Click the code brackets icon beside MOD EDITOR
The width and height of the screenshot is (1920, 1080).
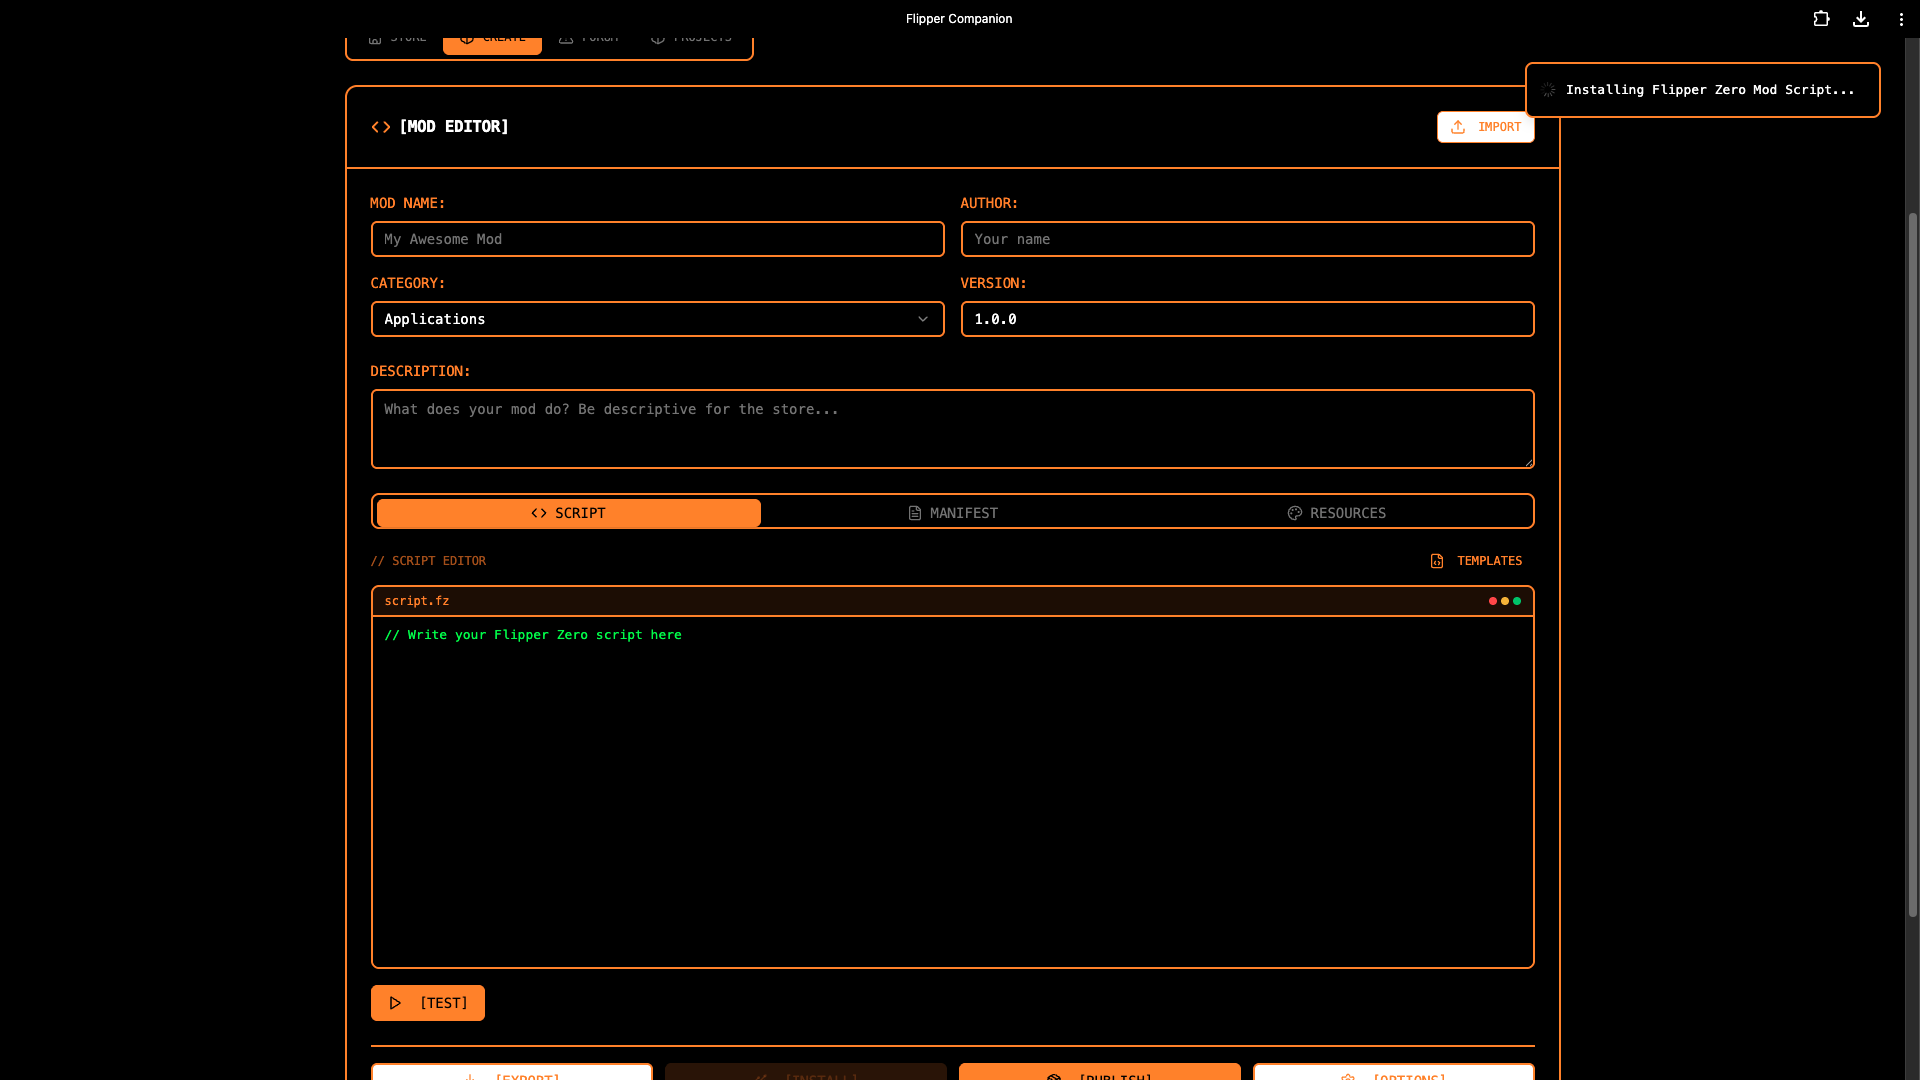381,127
